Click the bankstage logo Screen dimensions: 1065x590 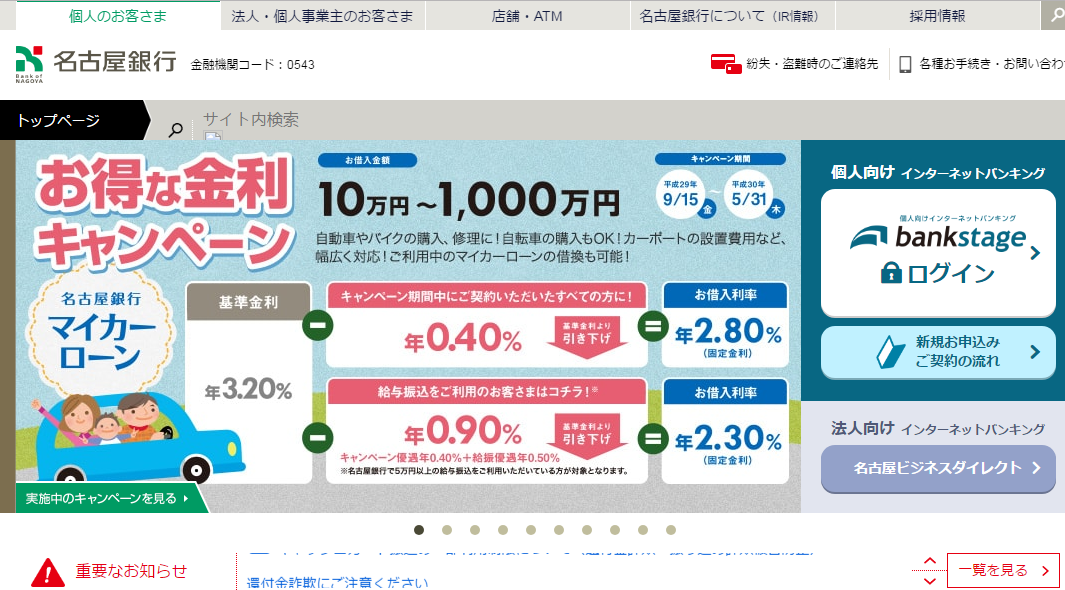tap(939, 234)
